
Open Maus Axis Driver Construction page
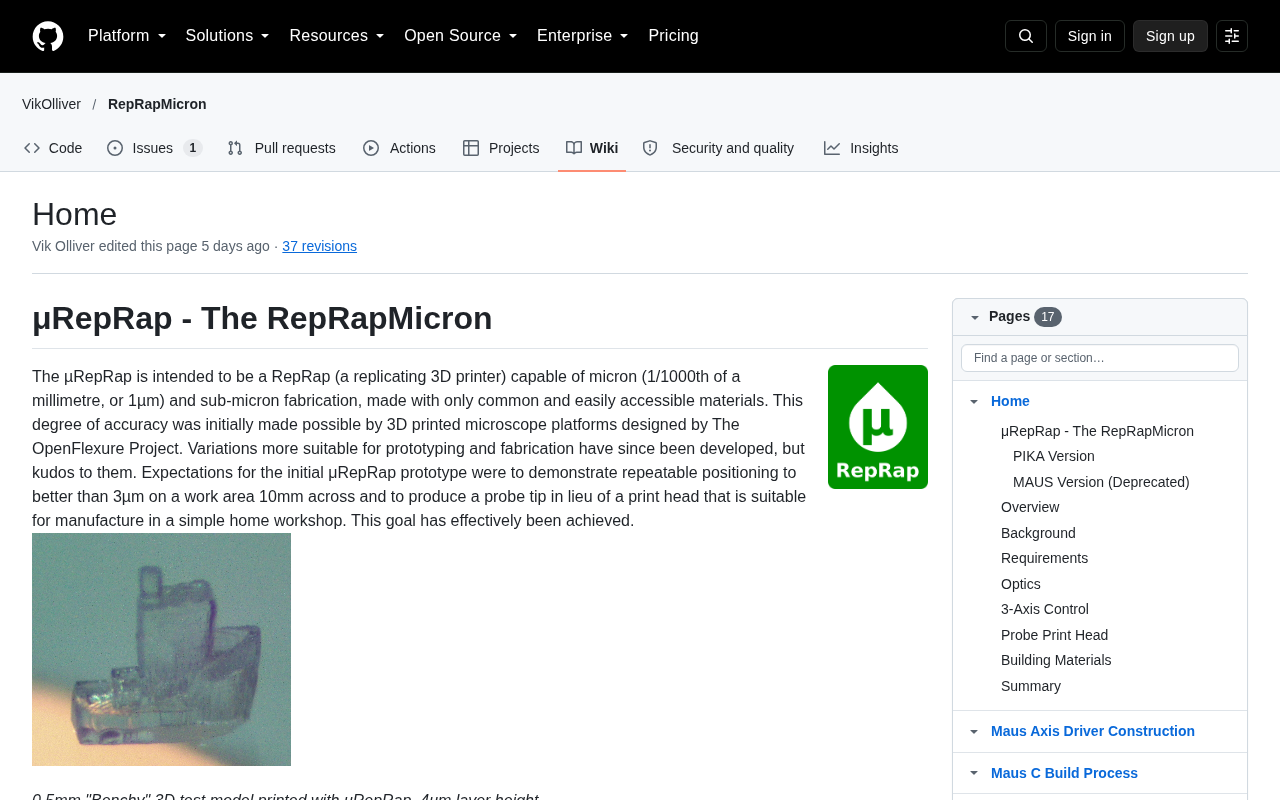click(1093, 731)
